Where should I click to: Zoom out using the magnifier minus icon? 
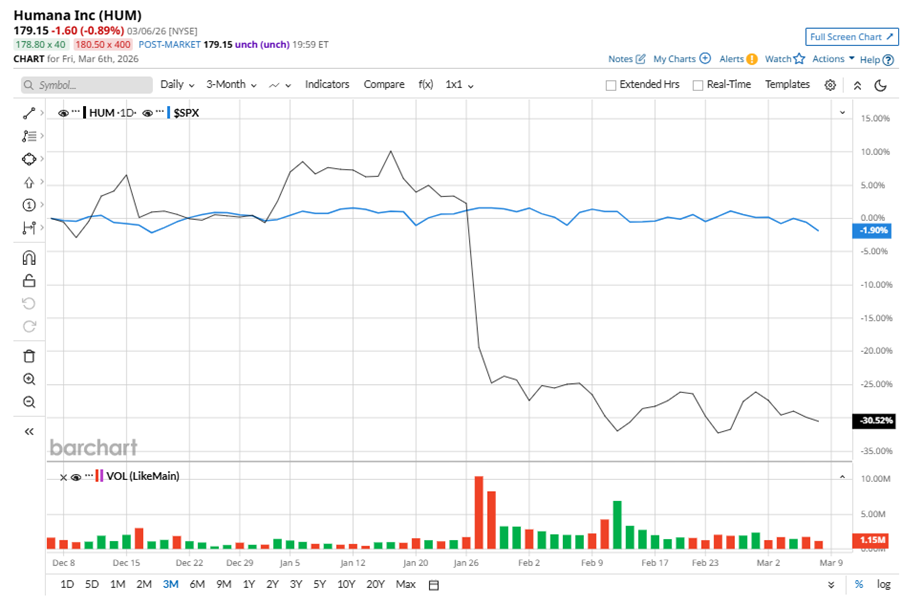[29, 402]
